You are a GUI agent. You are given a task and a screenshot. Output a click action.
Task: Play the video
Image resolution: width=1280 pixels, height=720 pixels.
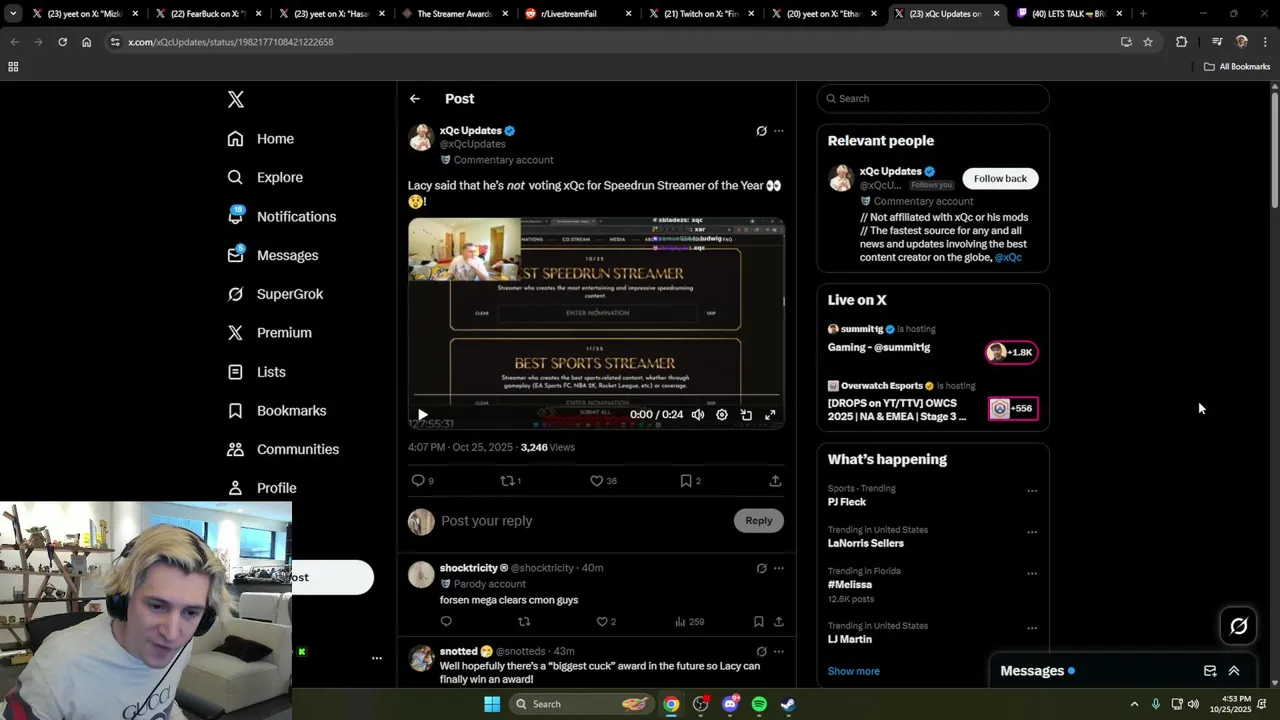[x=422, y=415]
